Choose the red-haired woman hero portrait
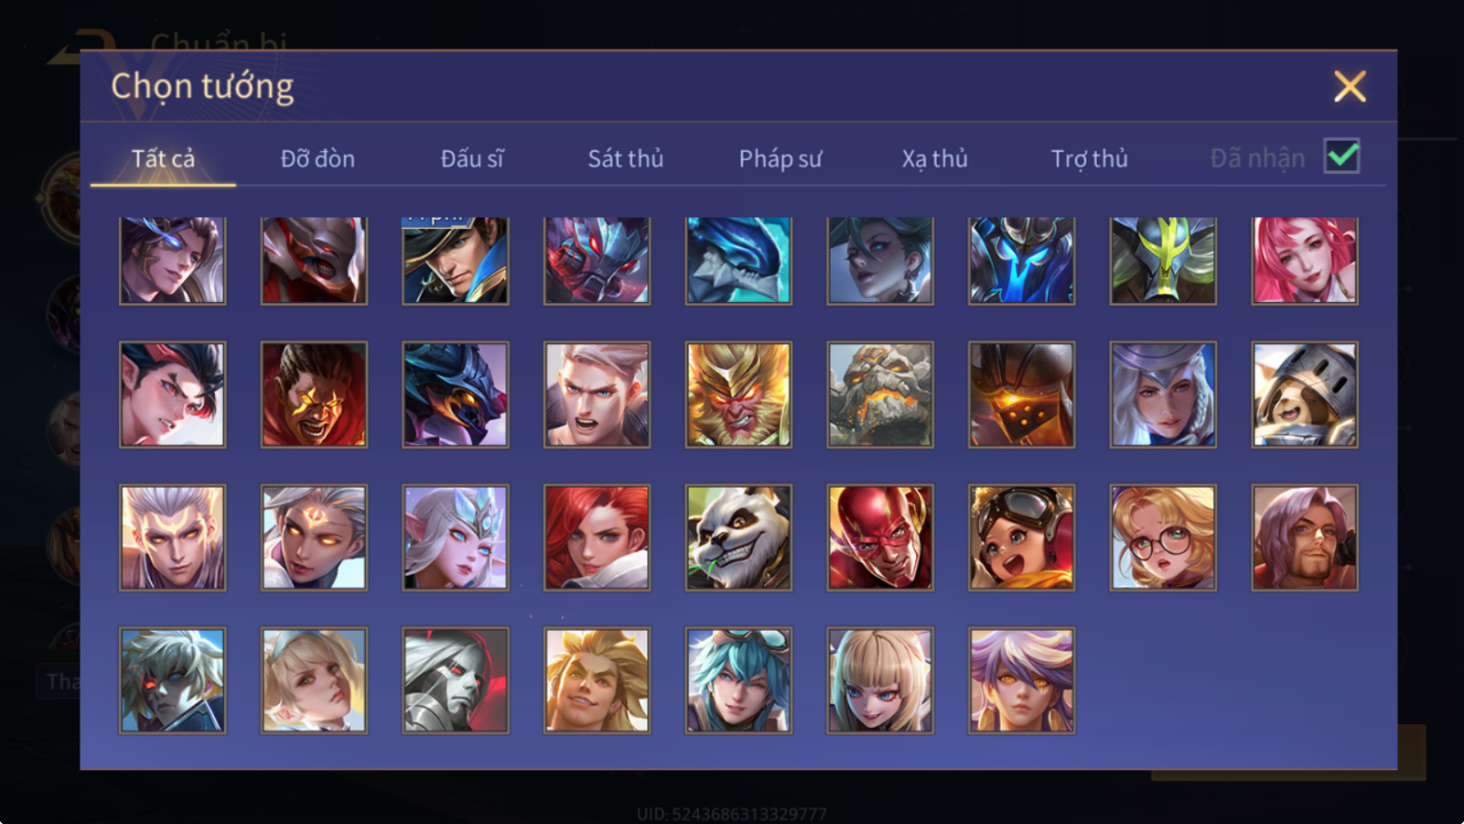Viewport: 1464px width, 824px height. (597, 537)
